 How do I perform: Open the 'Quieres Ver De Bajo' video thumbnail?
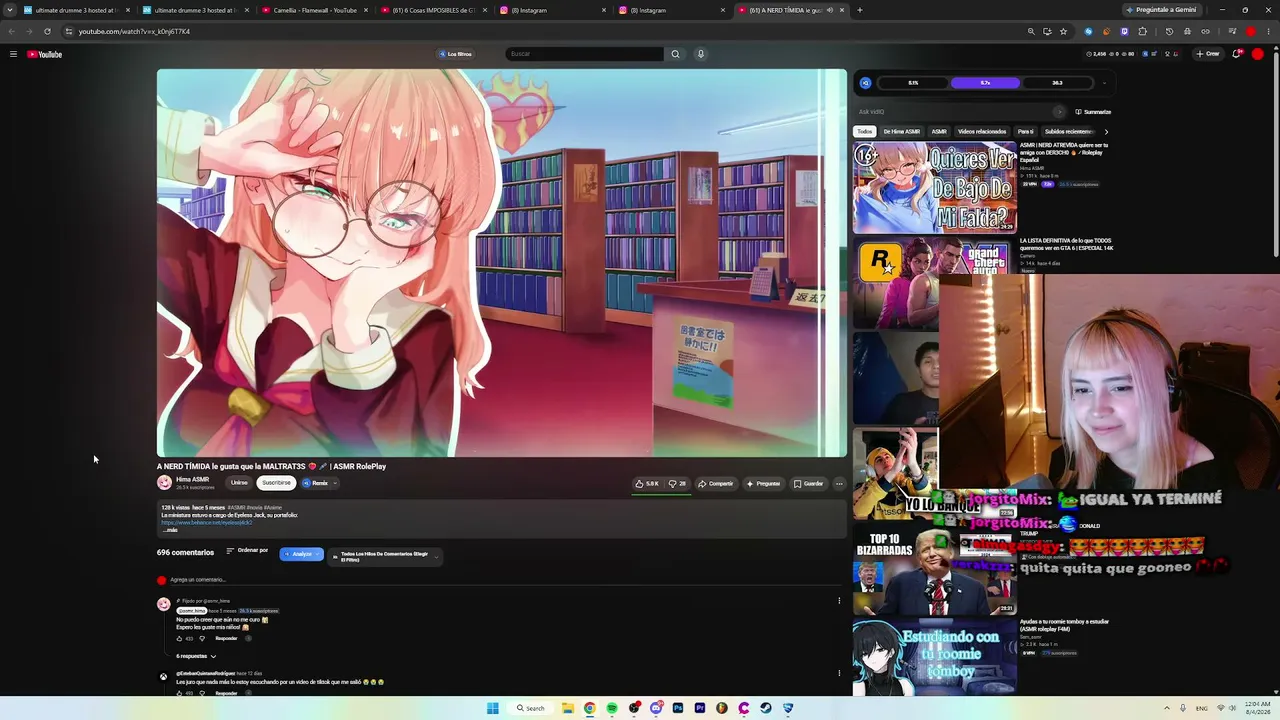pyautogui.click(x=935, y=188)
